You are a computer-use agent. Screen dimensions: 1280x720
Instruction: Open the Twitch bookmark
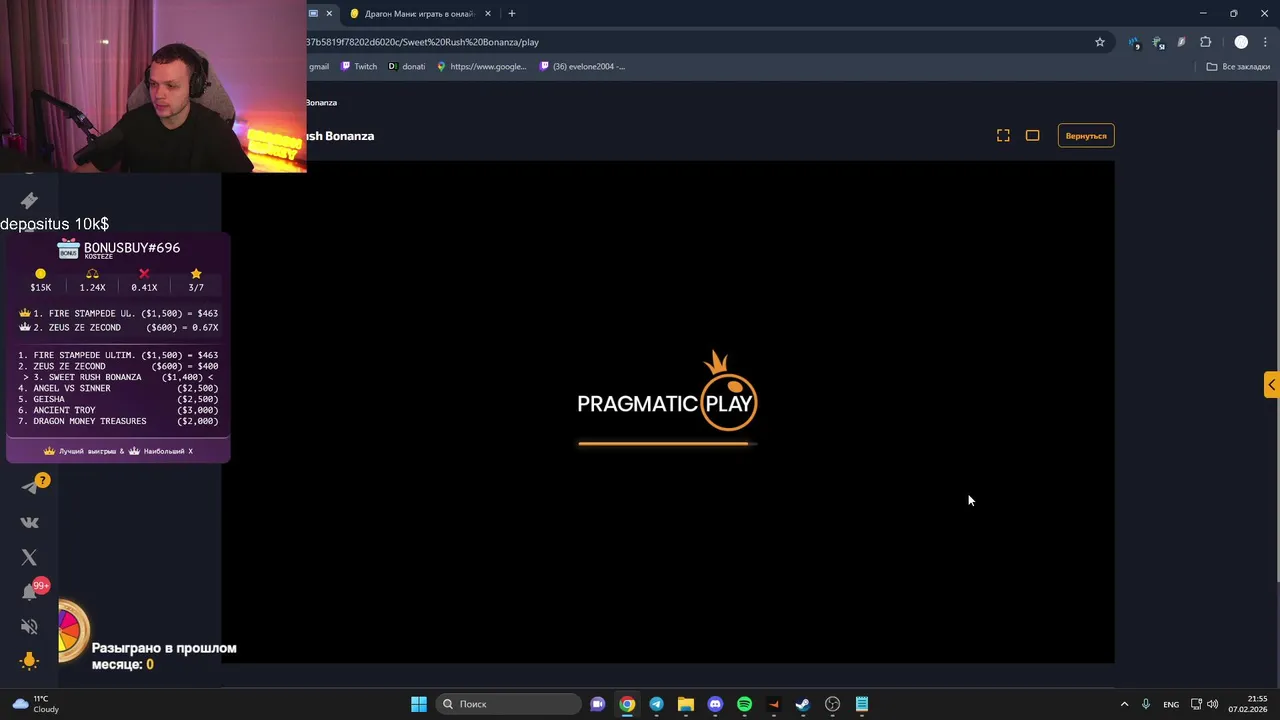(359, 67)
